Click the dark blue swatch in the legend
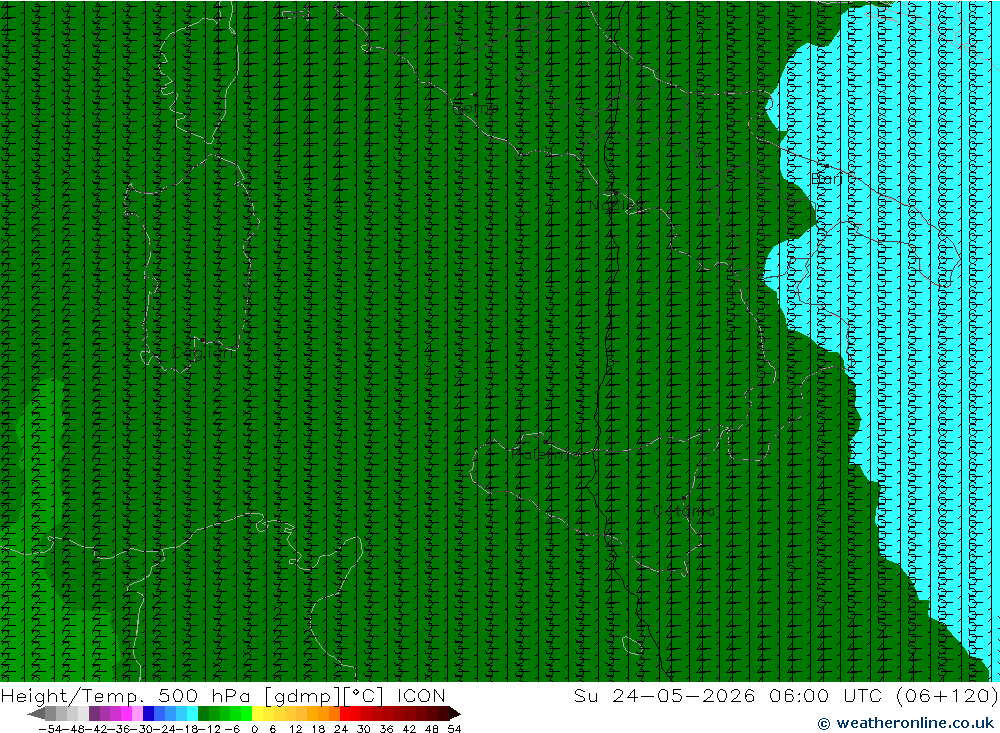The height and width of the screenshot is (733, 1000). (149, 713)
